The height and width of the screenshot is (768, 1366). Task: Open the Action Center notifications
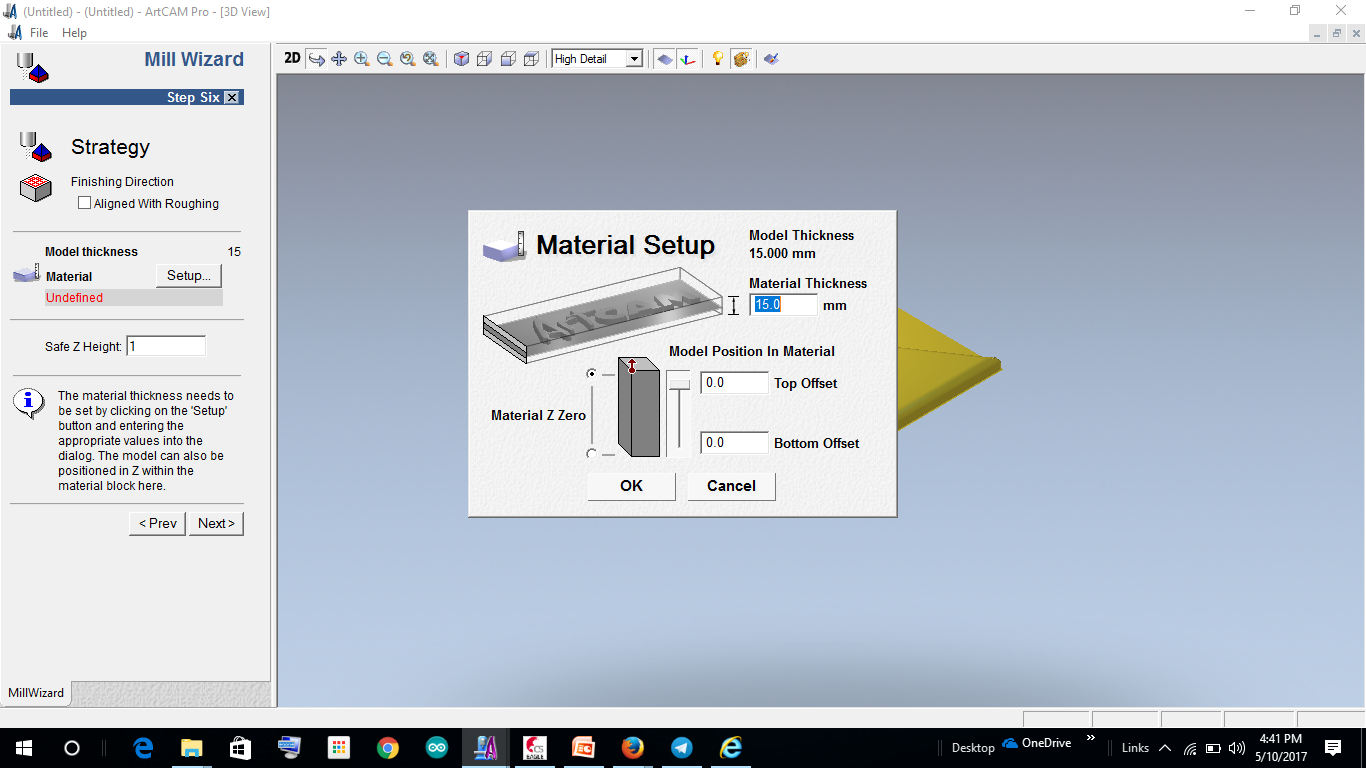[1332, 748]
